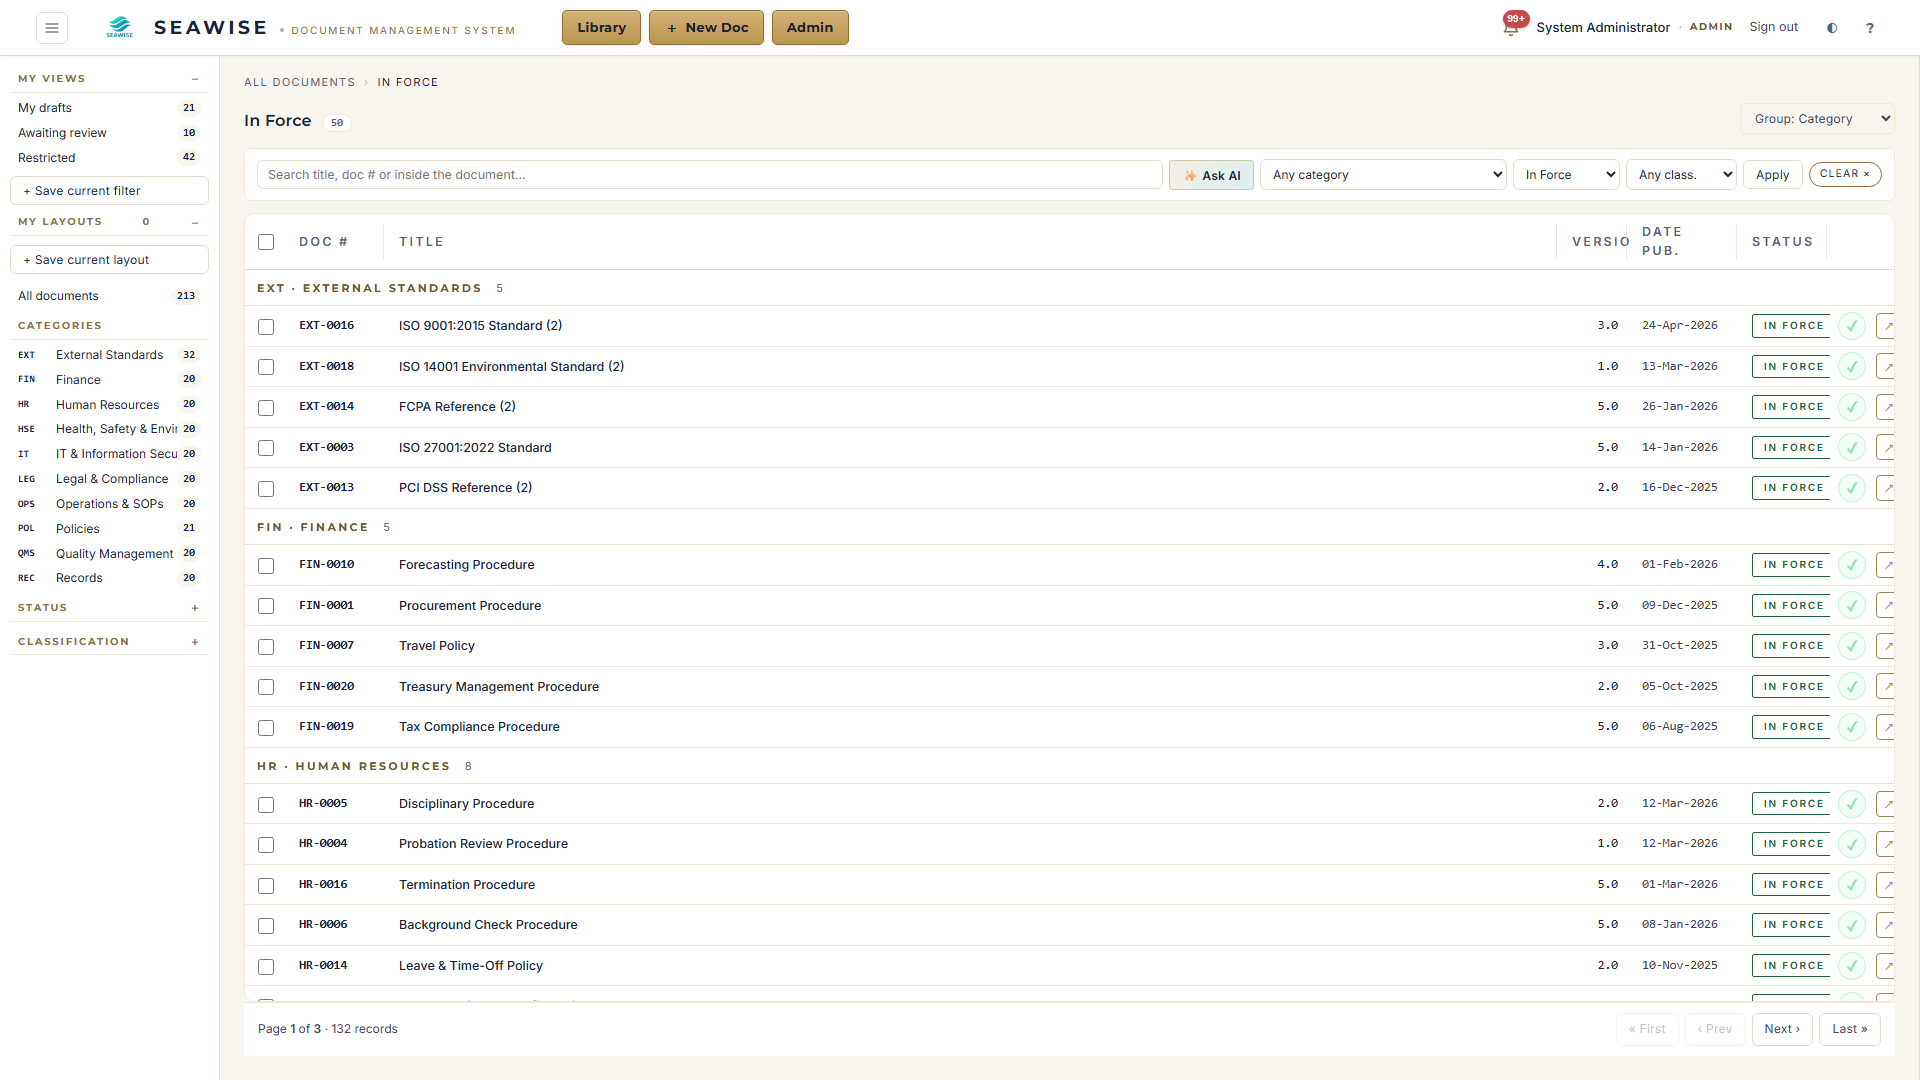Jump to the Last page
Screen dimensions: 1920x1080
point(1850,1029)
